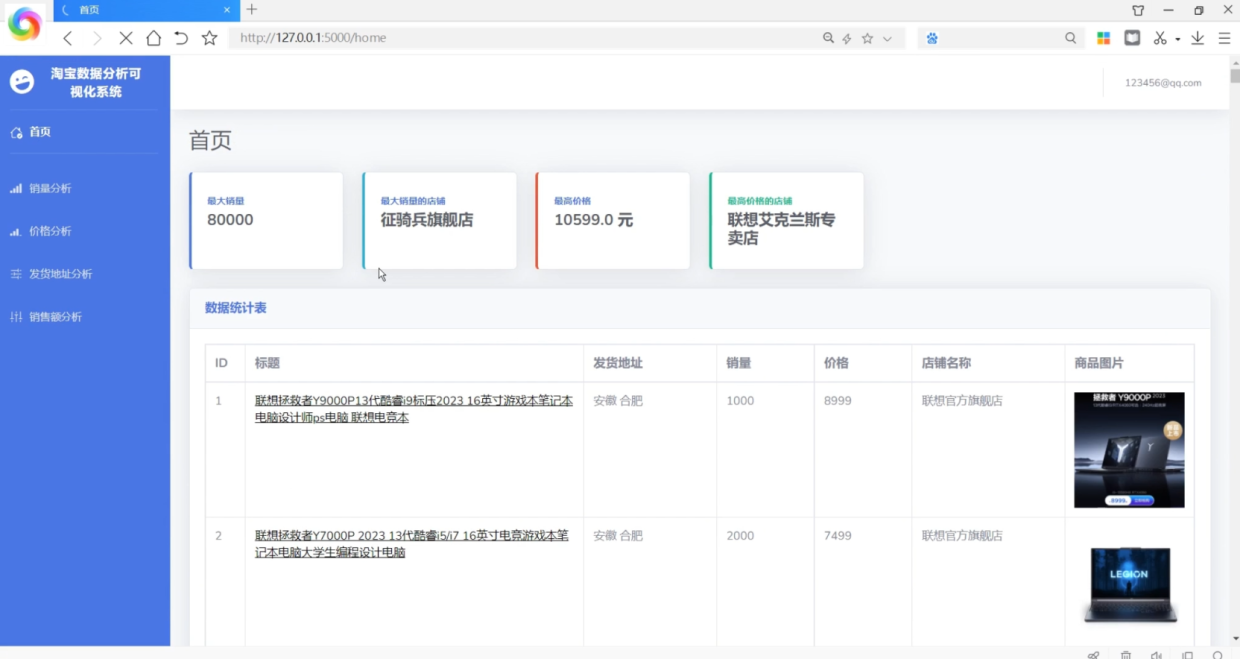Screen dimensions: 1240x659
Task: Close the 首页 browser tab
Action: (x=227, y=10)
